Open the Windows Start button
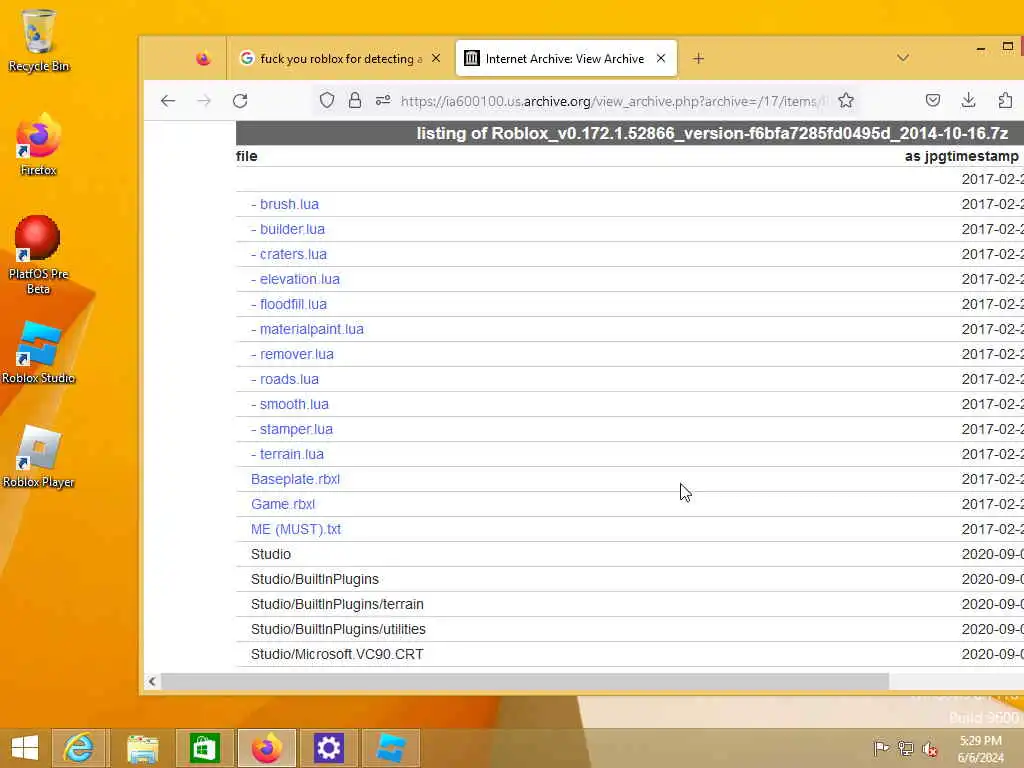This screenshot has width=1024, height=768. pyautogui.click(x=25, y=748)
